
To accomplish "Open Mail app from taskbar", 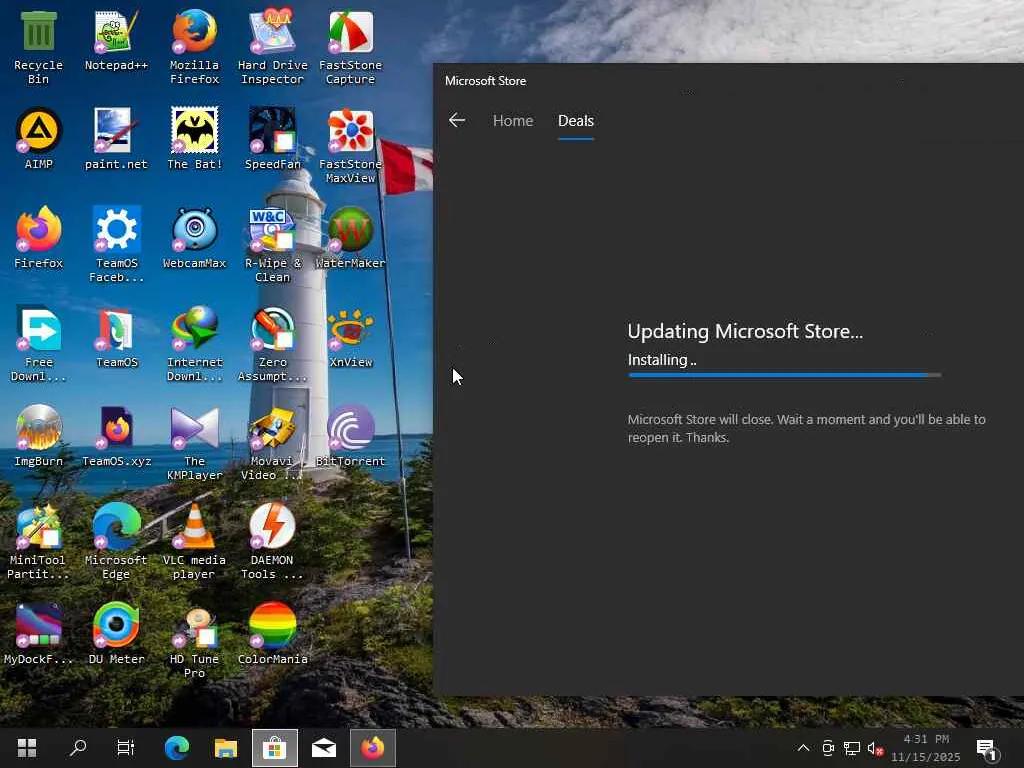I will tap(323, 748).
